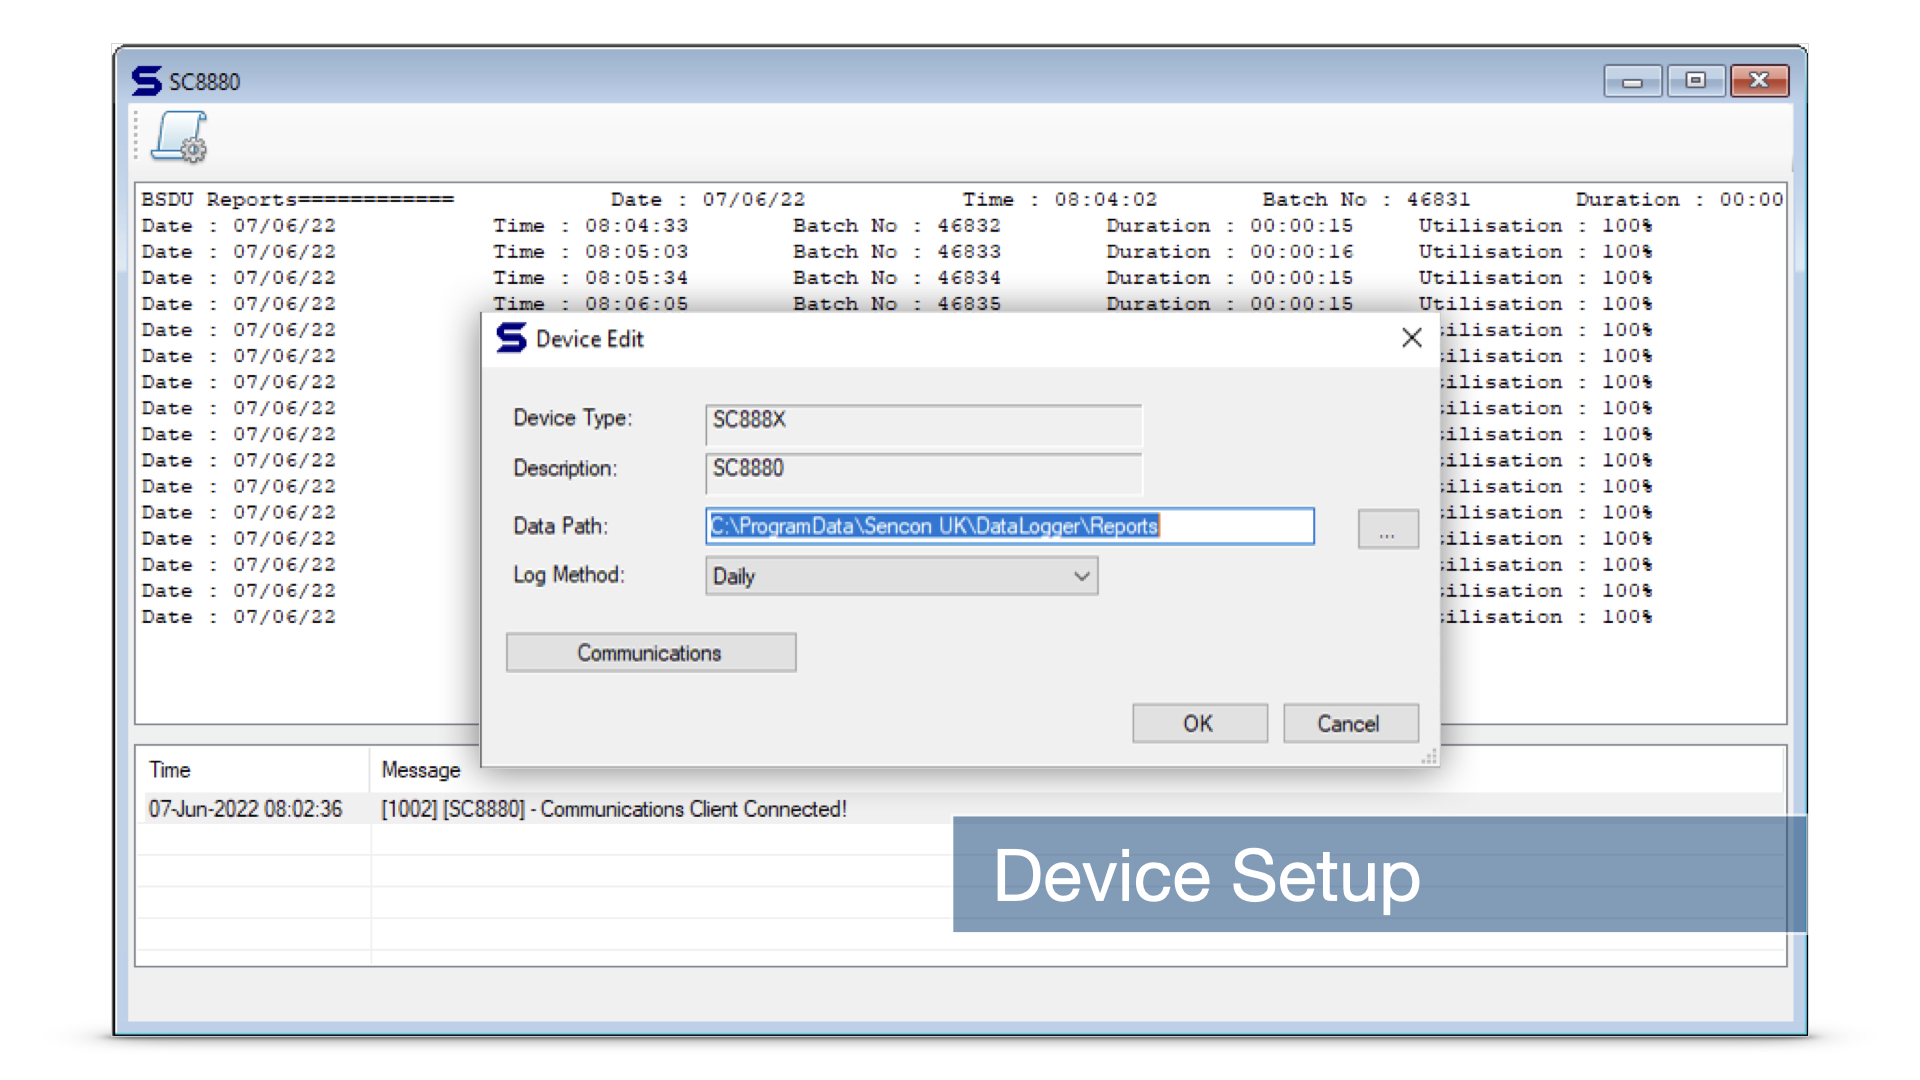1920x1080 pixels.
Task: Confirm Device Edit with OK
Action: [x=1199, y=723]
